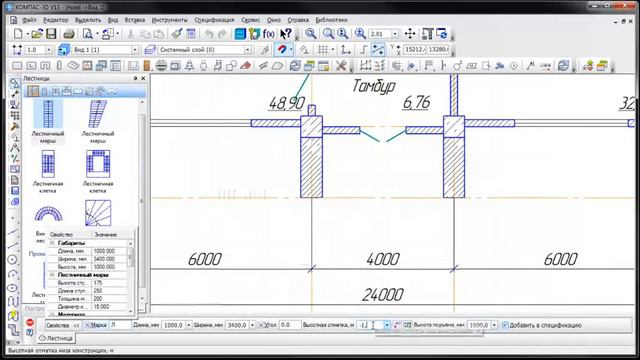Image resolution: width=640 pixels, height=360 pixels.
Task: Open the Высота подъема dropdown arrow
Action: click(x=494, y=325)
